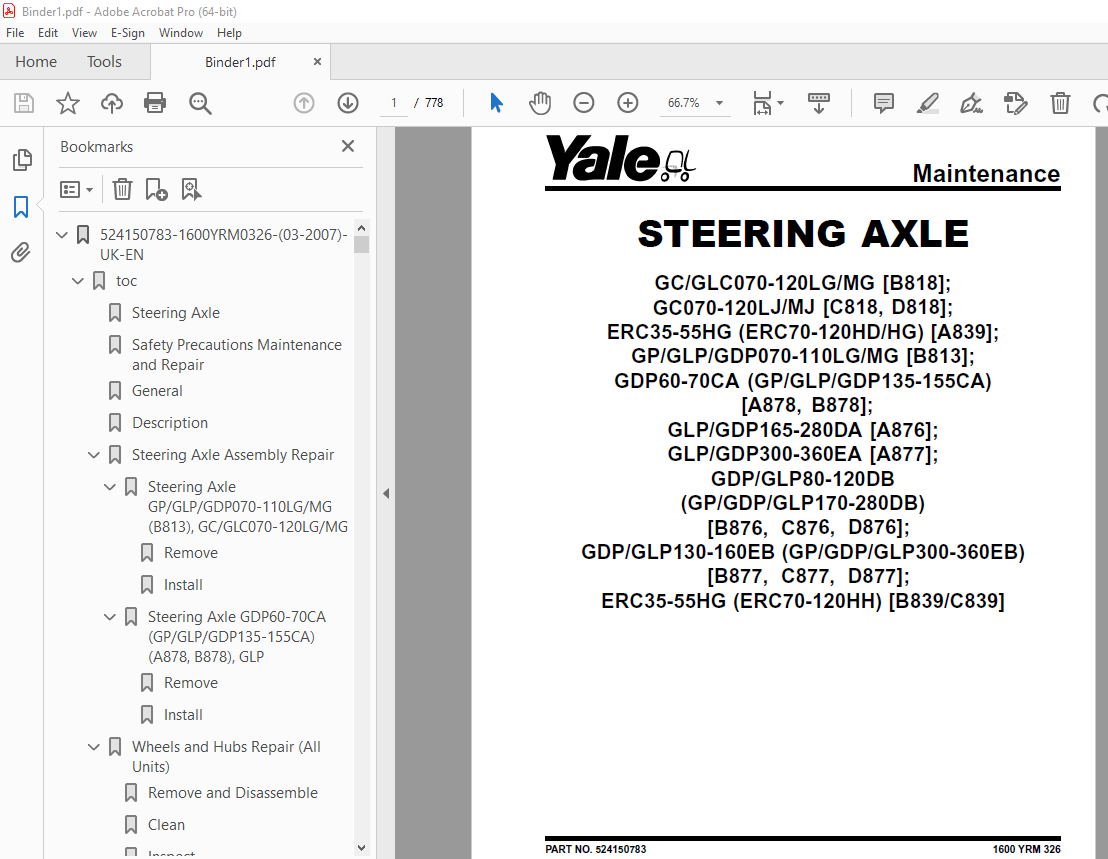This screenshot has height=859, width=1108.
Task: Toggle scrolling mode keyboard icon
Action: pos(819,103)
